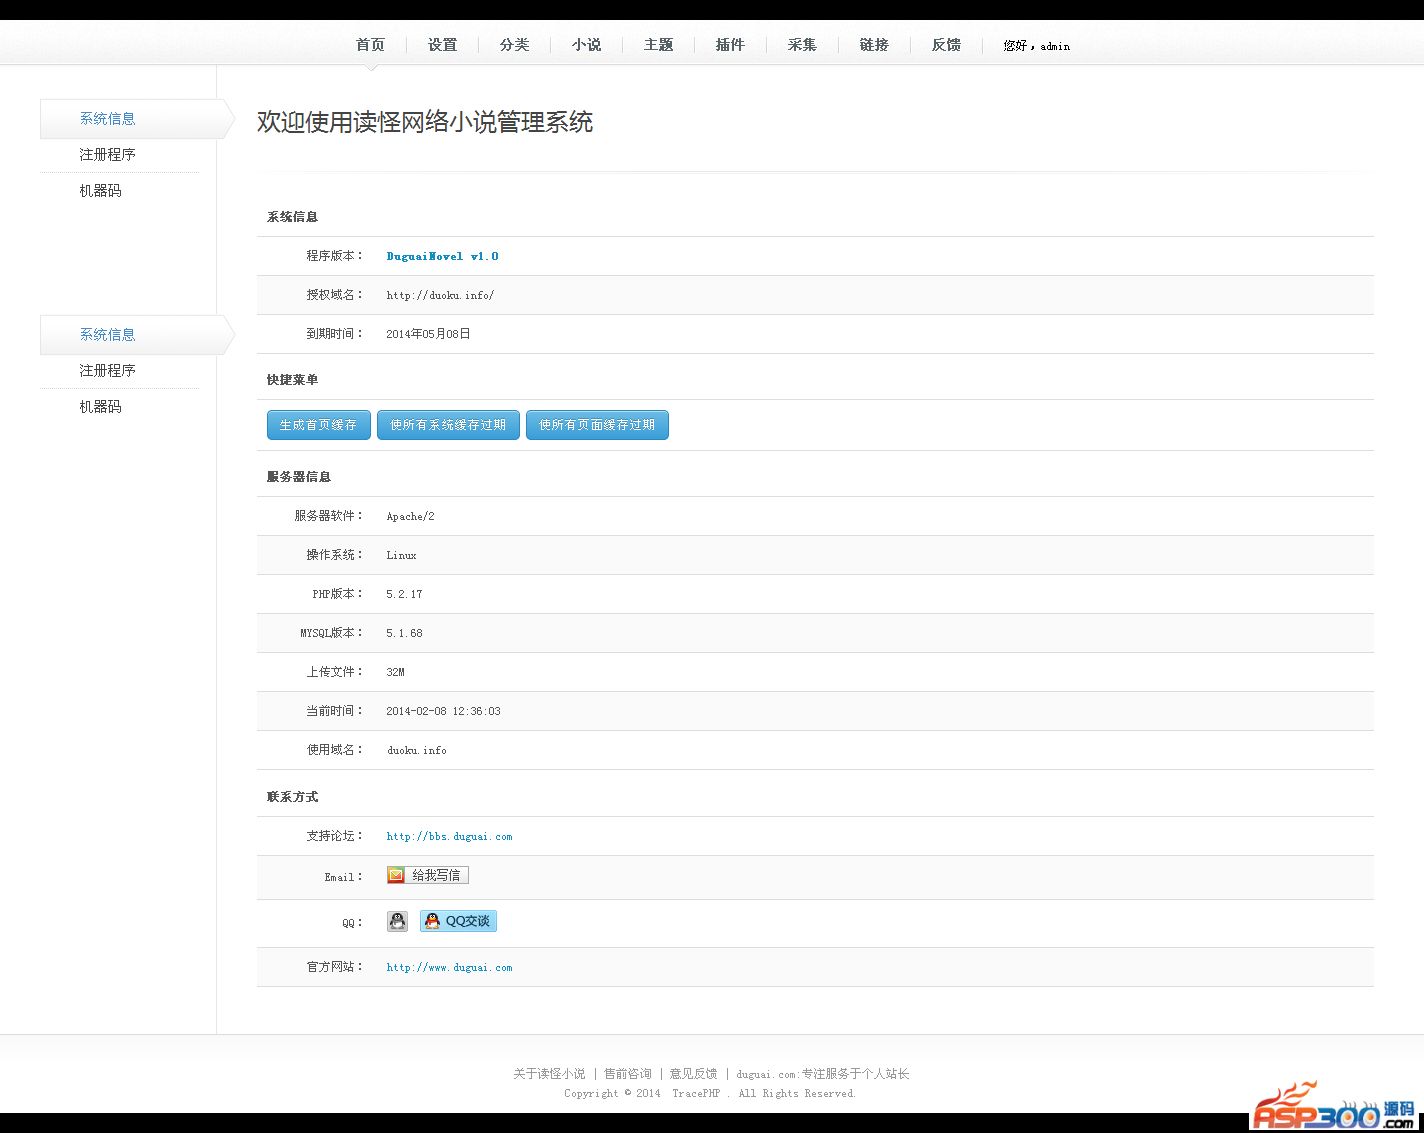The width and height of the screenshot is (1424, 1133).
Task: Click the 程序版本： row label
Action: click(x=335, y=256)
